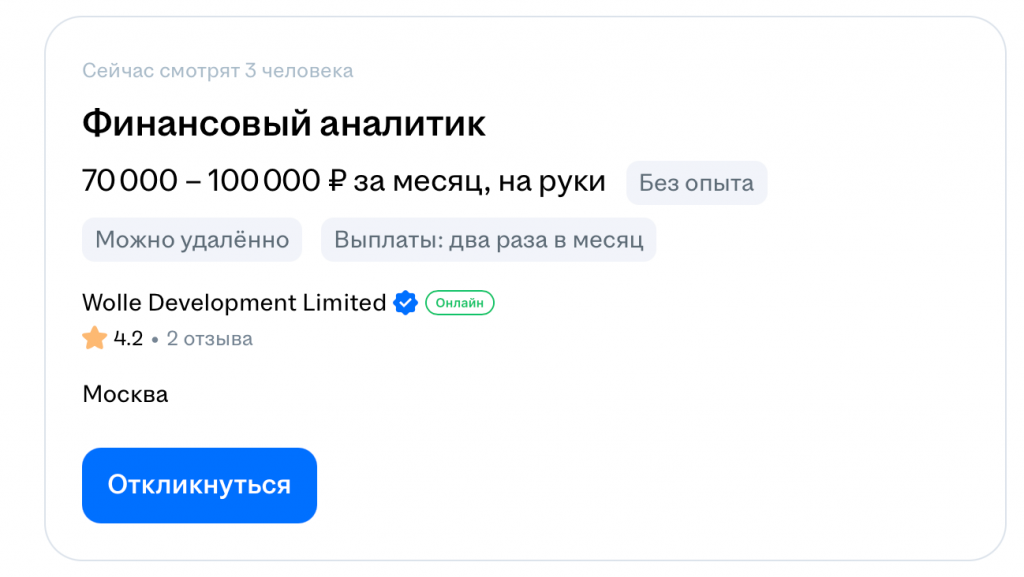Viewport: 1024px width, 577px height.
Task: Expand company info for Wolle Development Limited
Action: (234, 302)
